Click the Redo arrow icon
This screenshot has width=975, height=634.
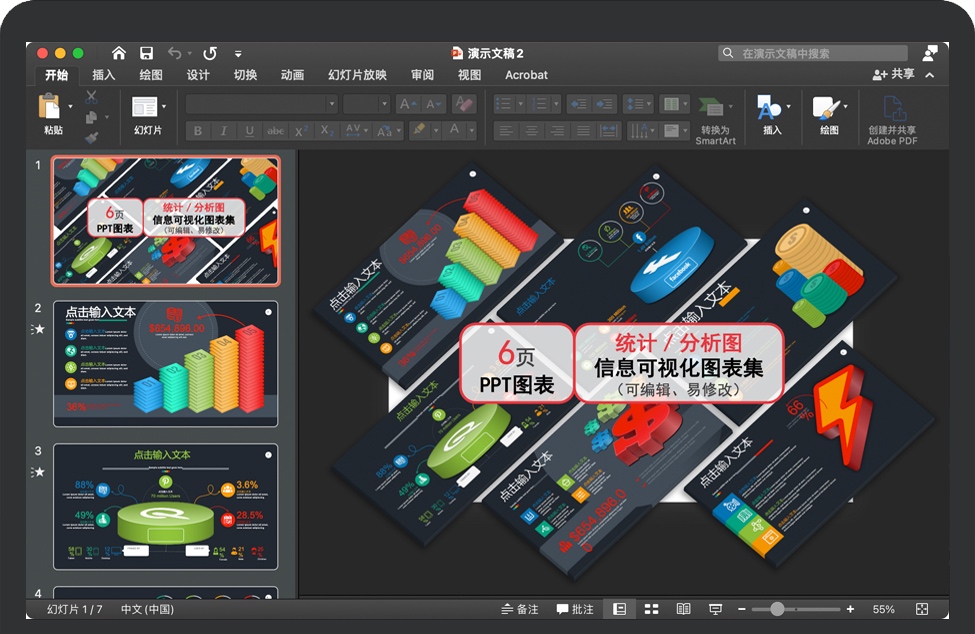[x=209, y=53]
